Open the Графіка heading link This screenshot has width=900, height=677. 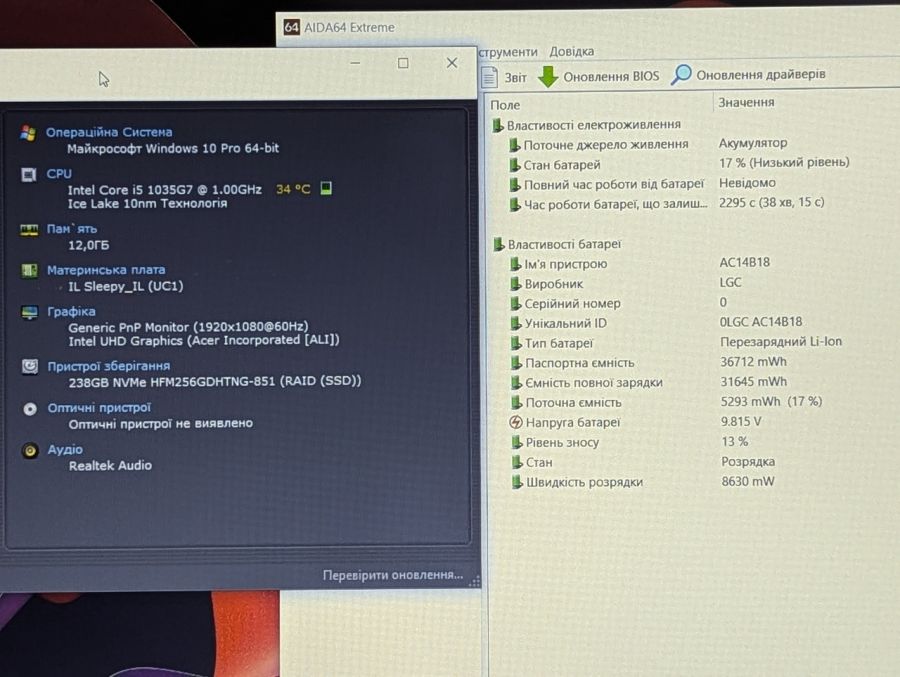tap(71, 311)
